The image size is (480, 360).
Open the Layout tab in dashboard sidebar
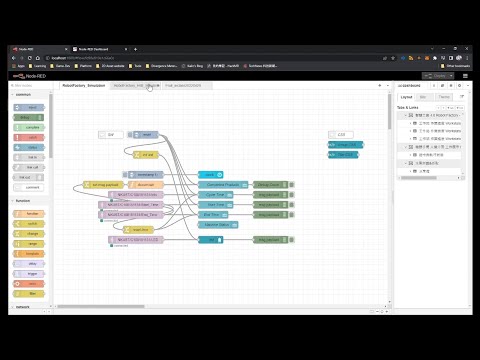tap(406, 97)
